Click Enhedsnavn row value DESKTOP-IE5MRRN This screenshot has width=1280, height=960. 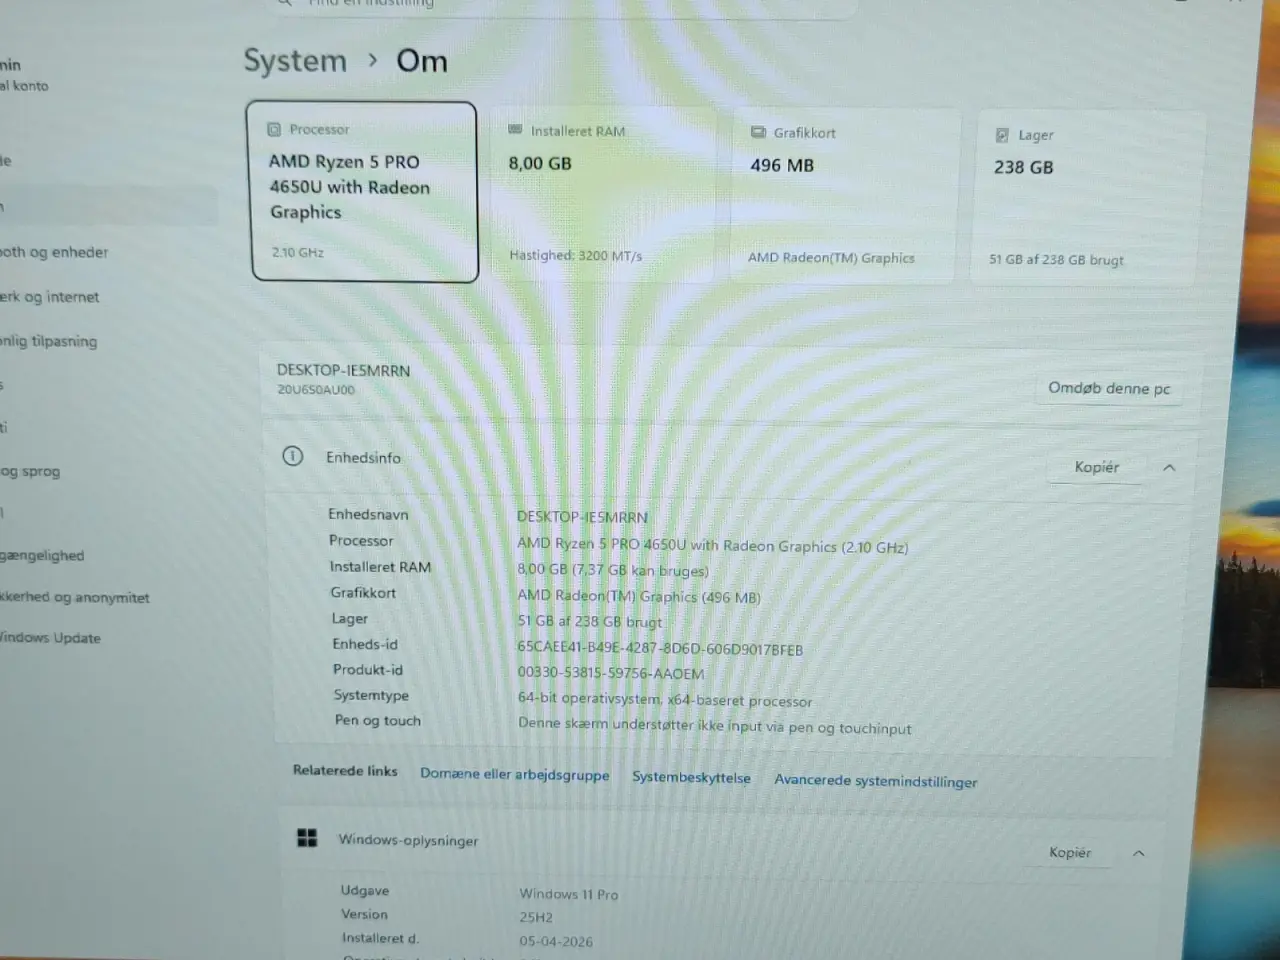click(x=583, y=517)
